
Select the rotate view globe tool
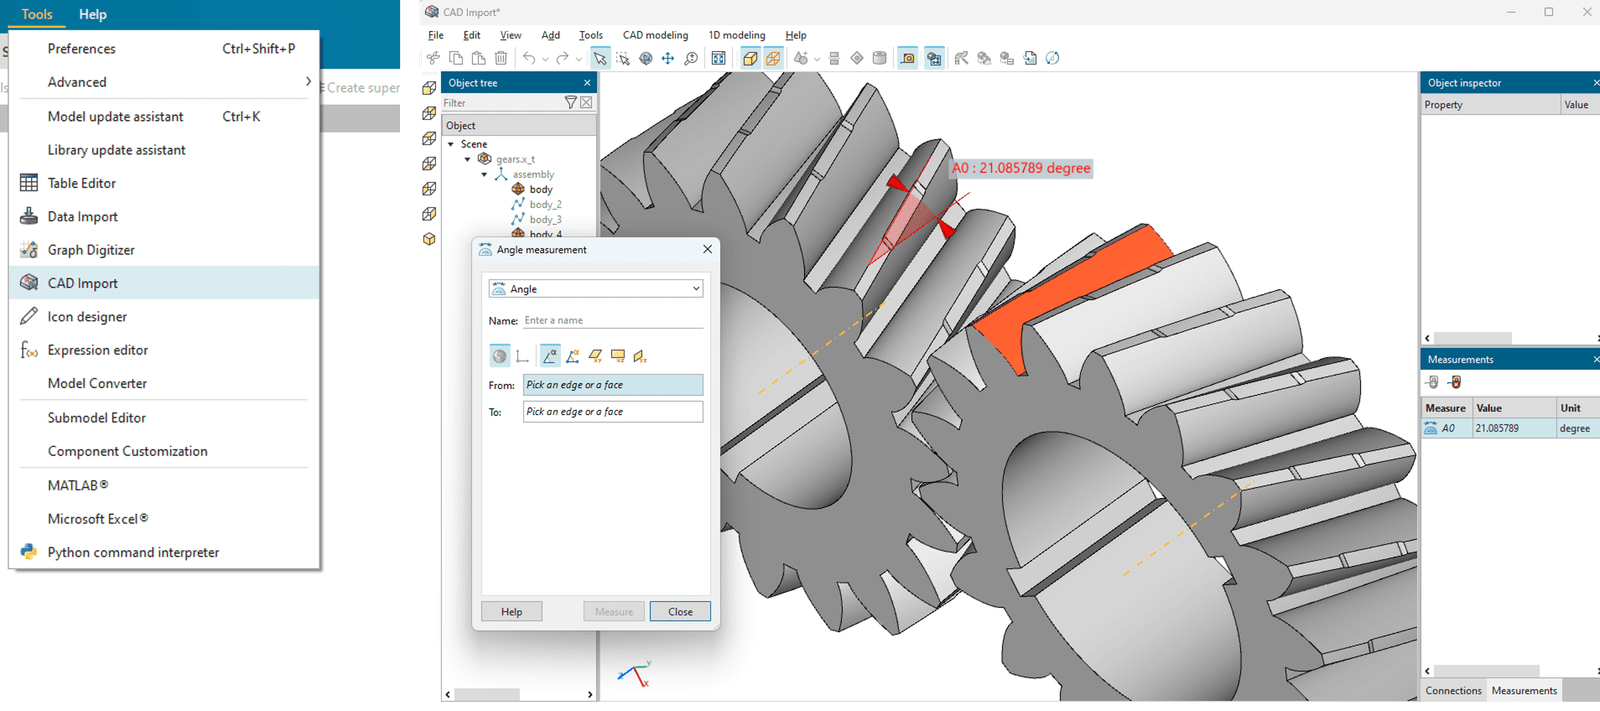click(646, 58)
